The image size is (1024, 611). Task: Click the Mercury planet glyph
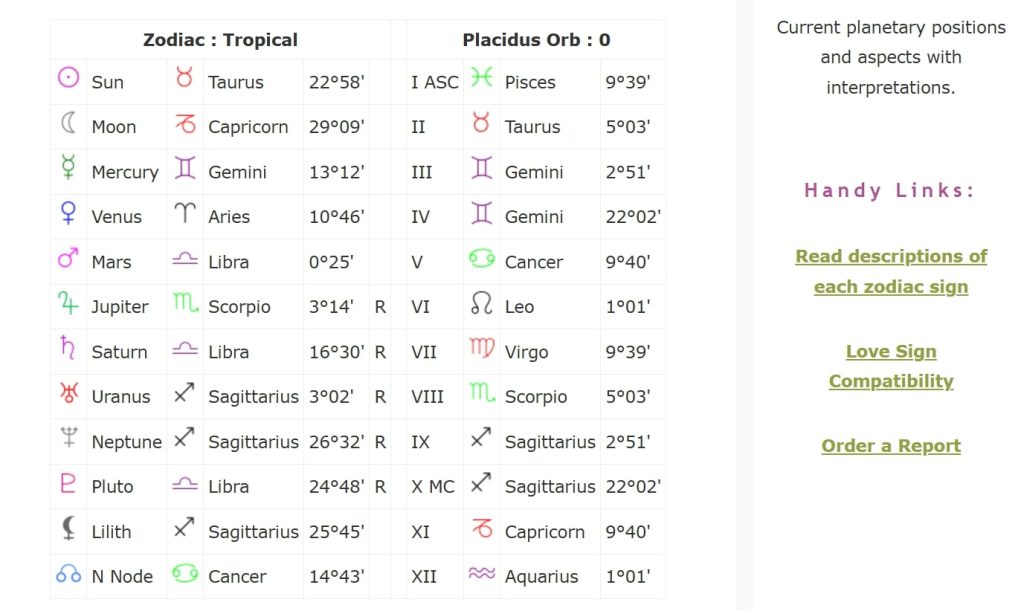tap(68, 168)
